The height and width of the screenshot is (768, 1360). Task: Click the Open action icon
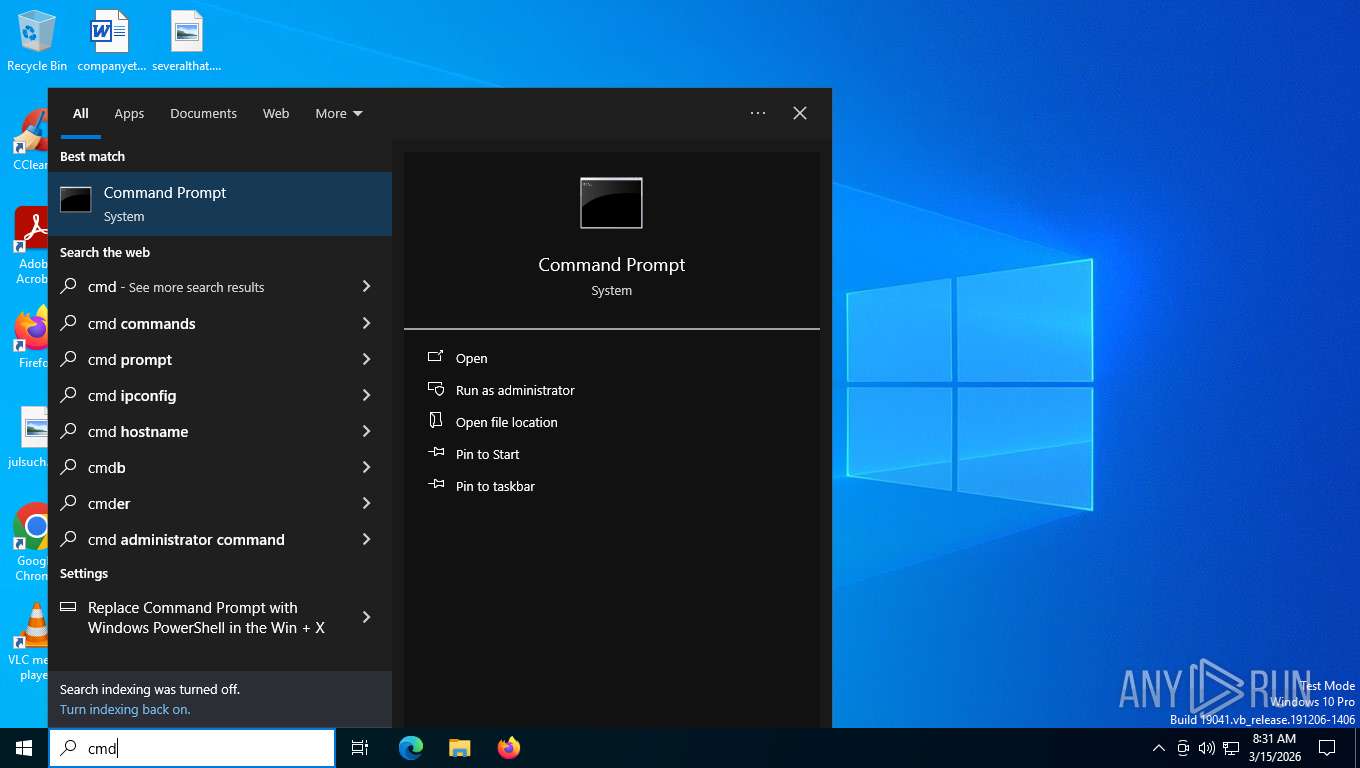tap(435, 357)
